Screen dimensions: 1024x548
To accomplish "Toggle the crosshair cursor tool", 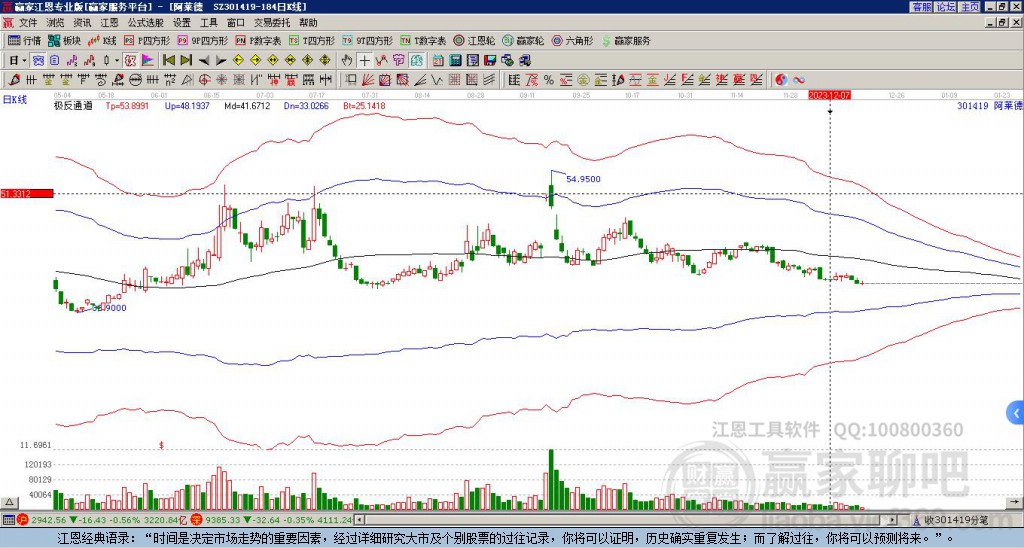I will pos(364,61).
